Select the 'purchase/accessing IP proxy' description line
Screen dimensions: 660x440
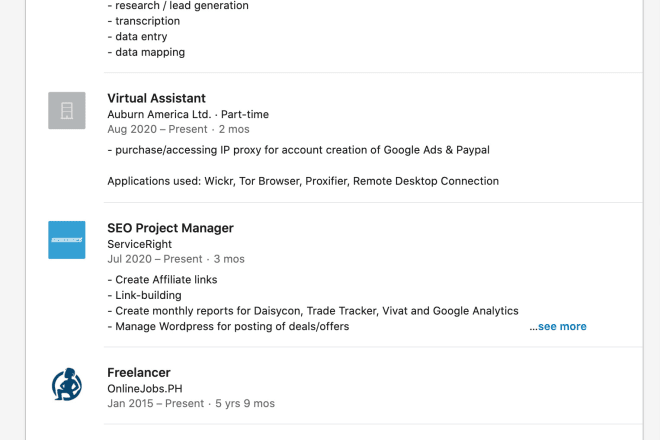coord(298,150)
